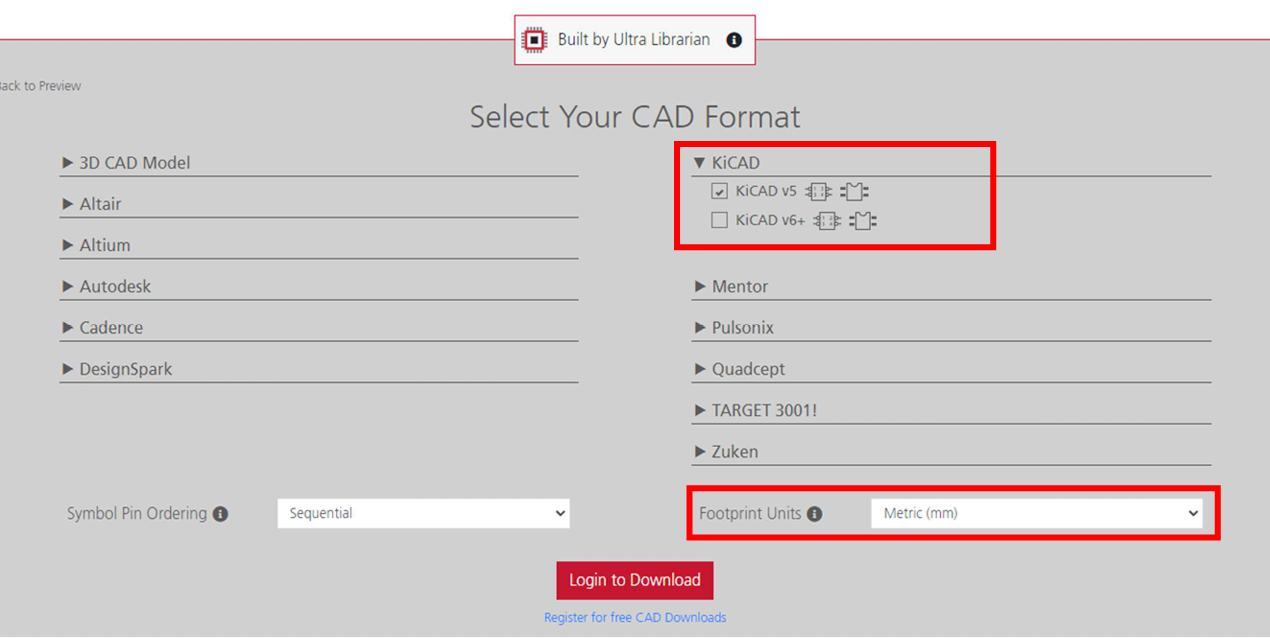Click the KiCAD v5 label text

coord(766,191)
